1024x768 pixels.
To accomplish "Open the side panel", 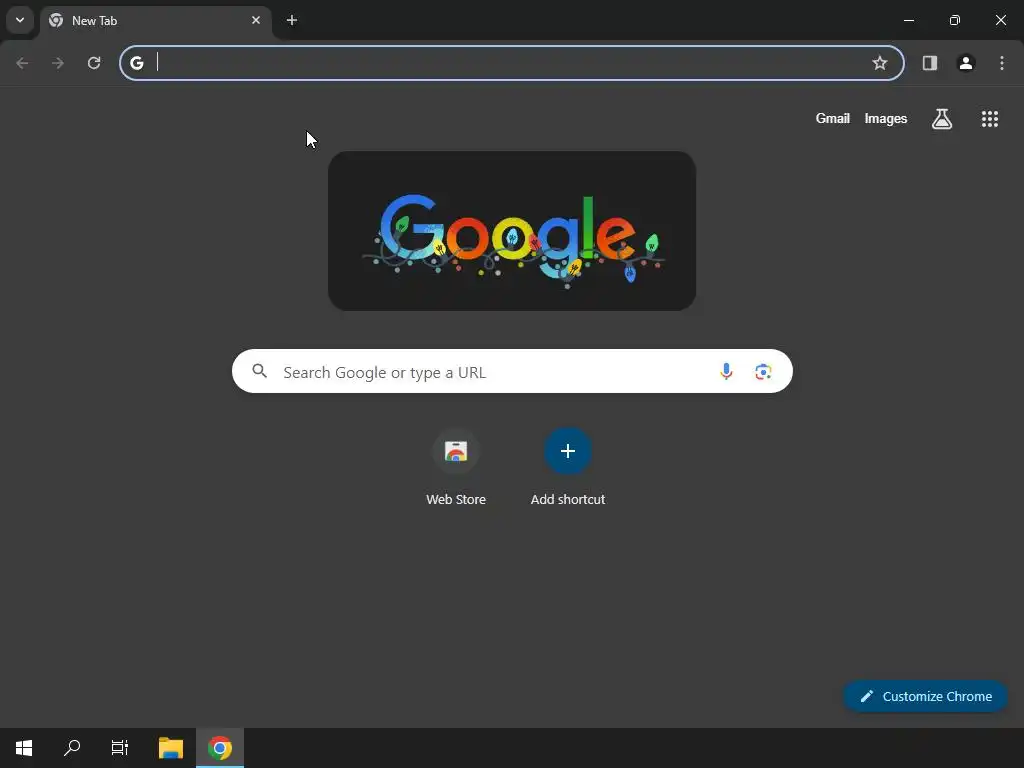I will pos(930,63).
